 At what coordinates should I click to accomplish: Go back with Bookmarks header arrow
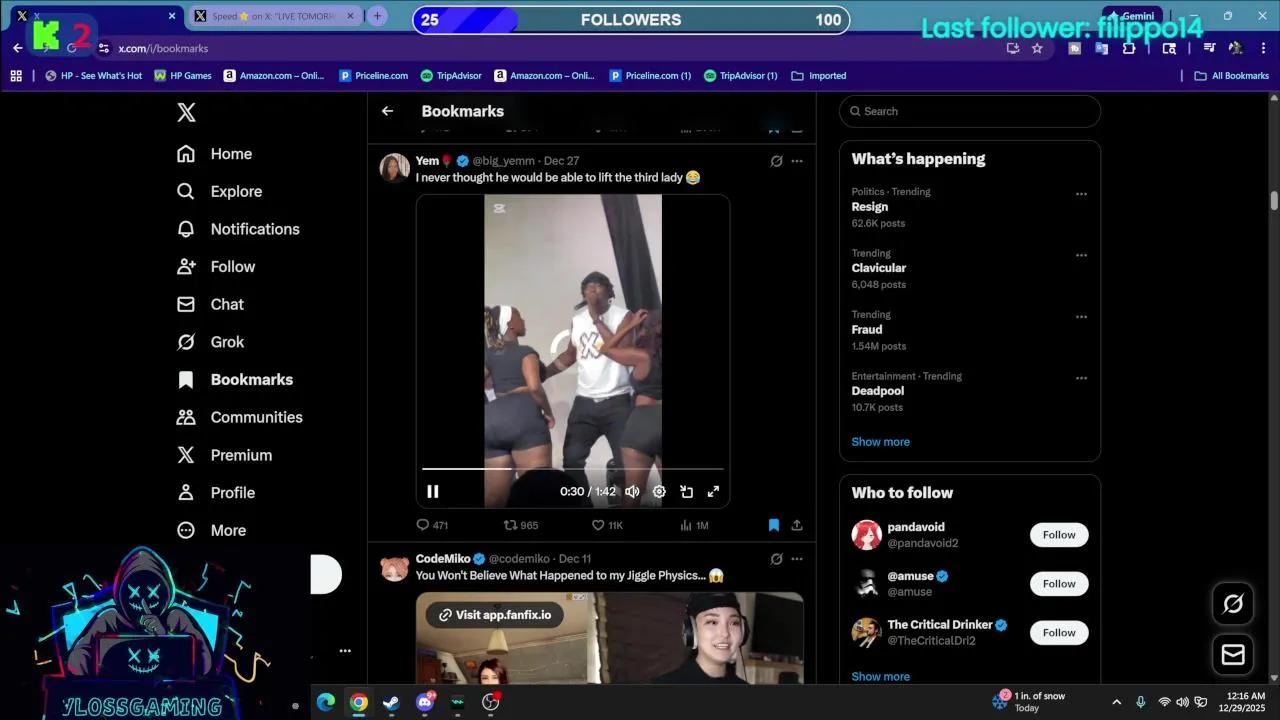387,111
